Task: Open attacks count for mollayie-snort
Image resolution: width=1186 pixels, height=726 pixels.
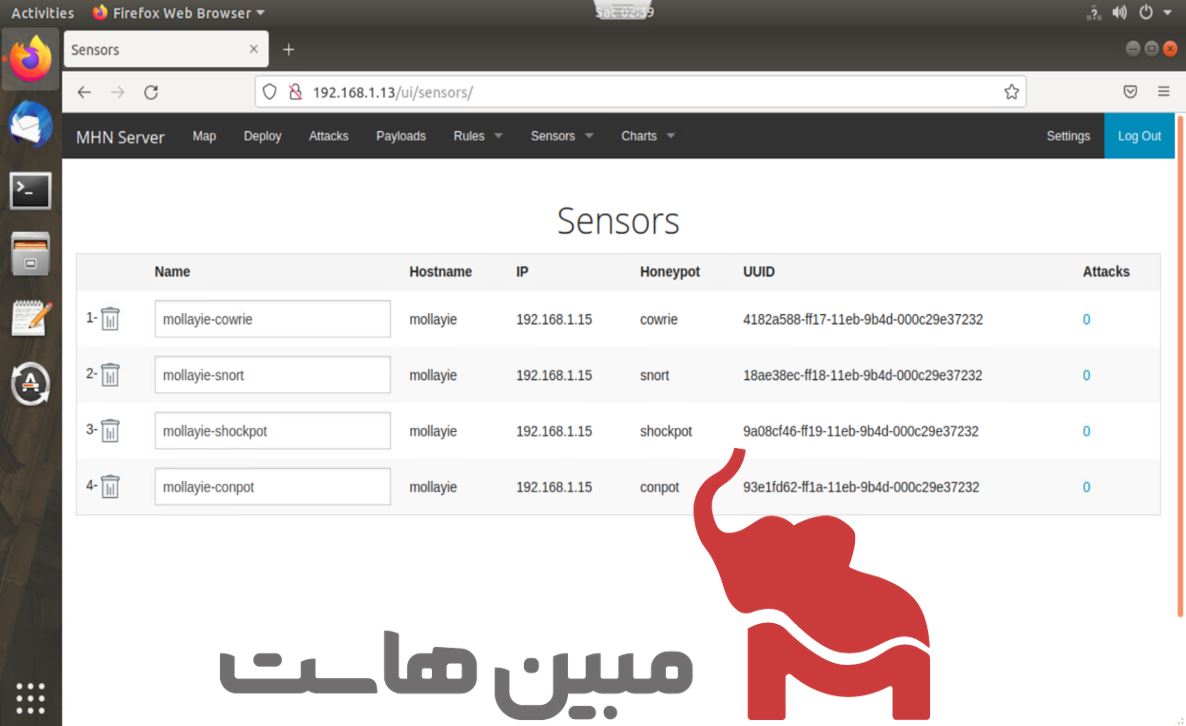Action: pyautogui.click(x=1086, y=375)
